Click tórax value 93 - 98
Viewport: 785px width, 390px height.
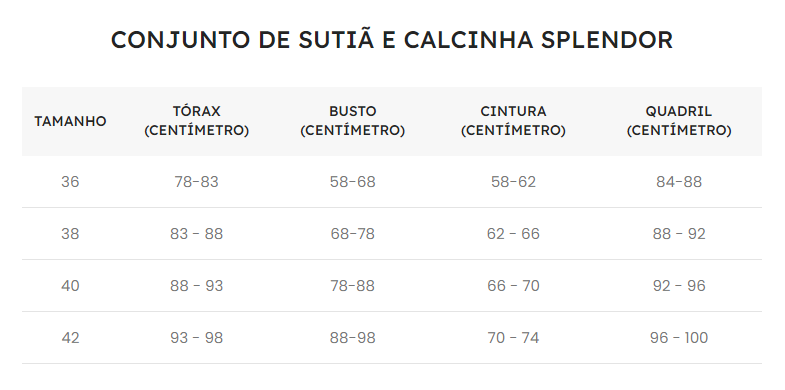197,338
